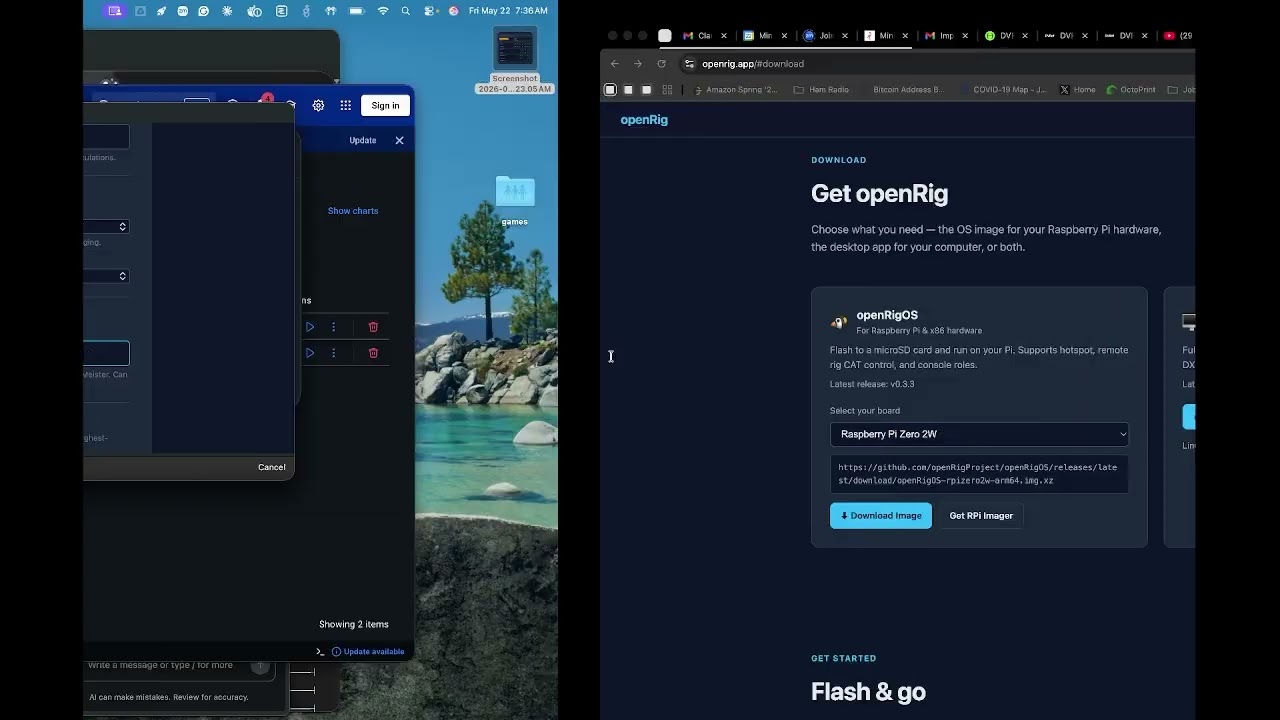This screenshot has height=720, width=1280.
Task: Open more options for the second listed item
Action: (334, 353)
